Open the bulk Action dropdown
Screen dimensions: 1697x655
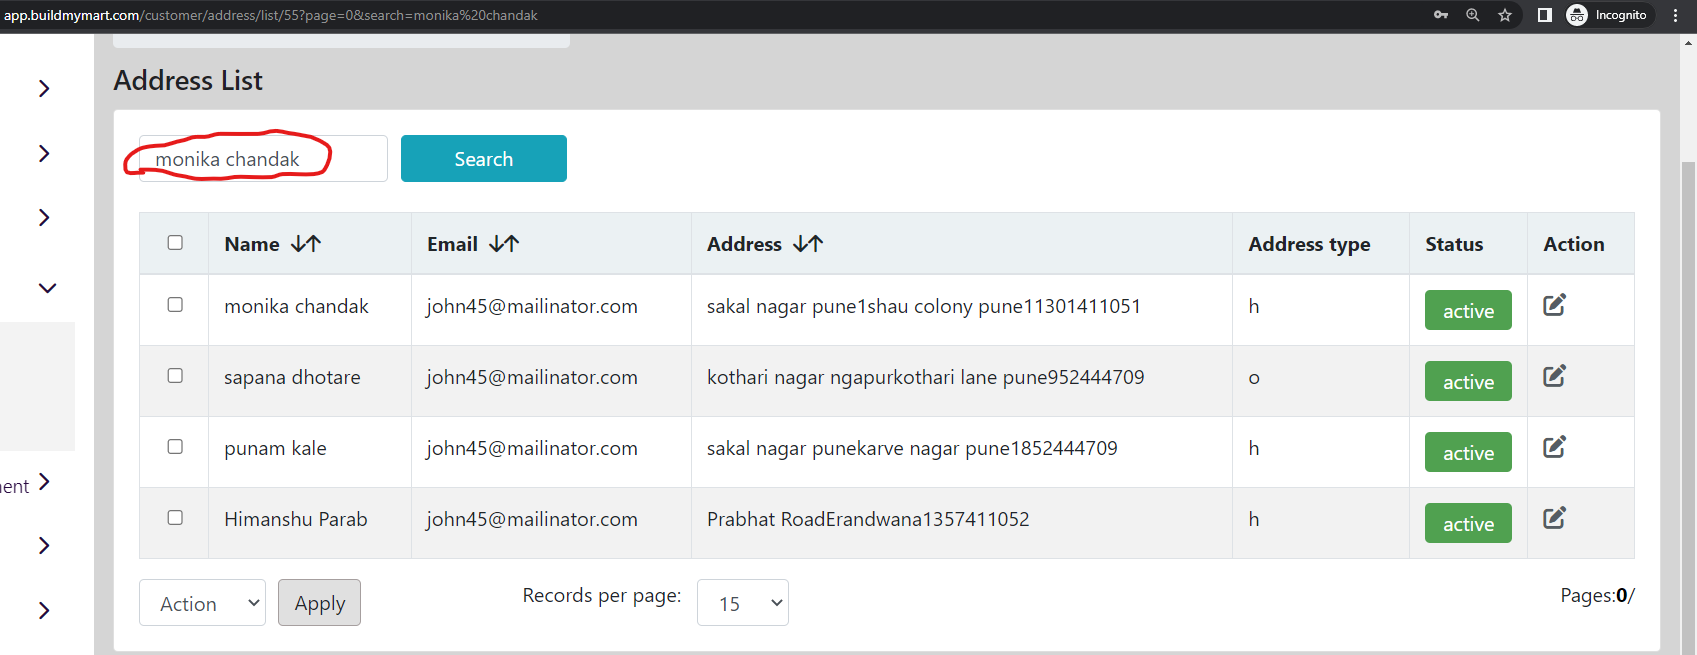pos(202,603)
